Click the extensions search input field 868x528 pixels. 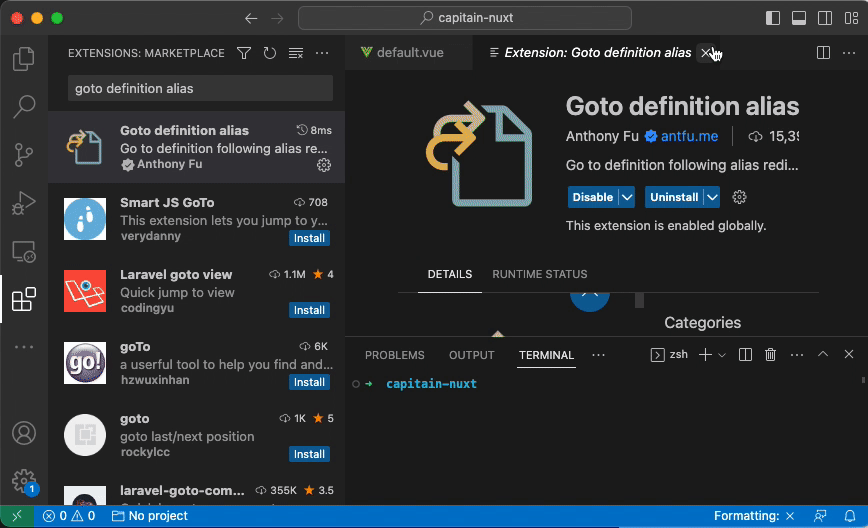pos(200,89)
